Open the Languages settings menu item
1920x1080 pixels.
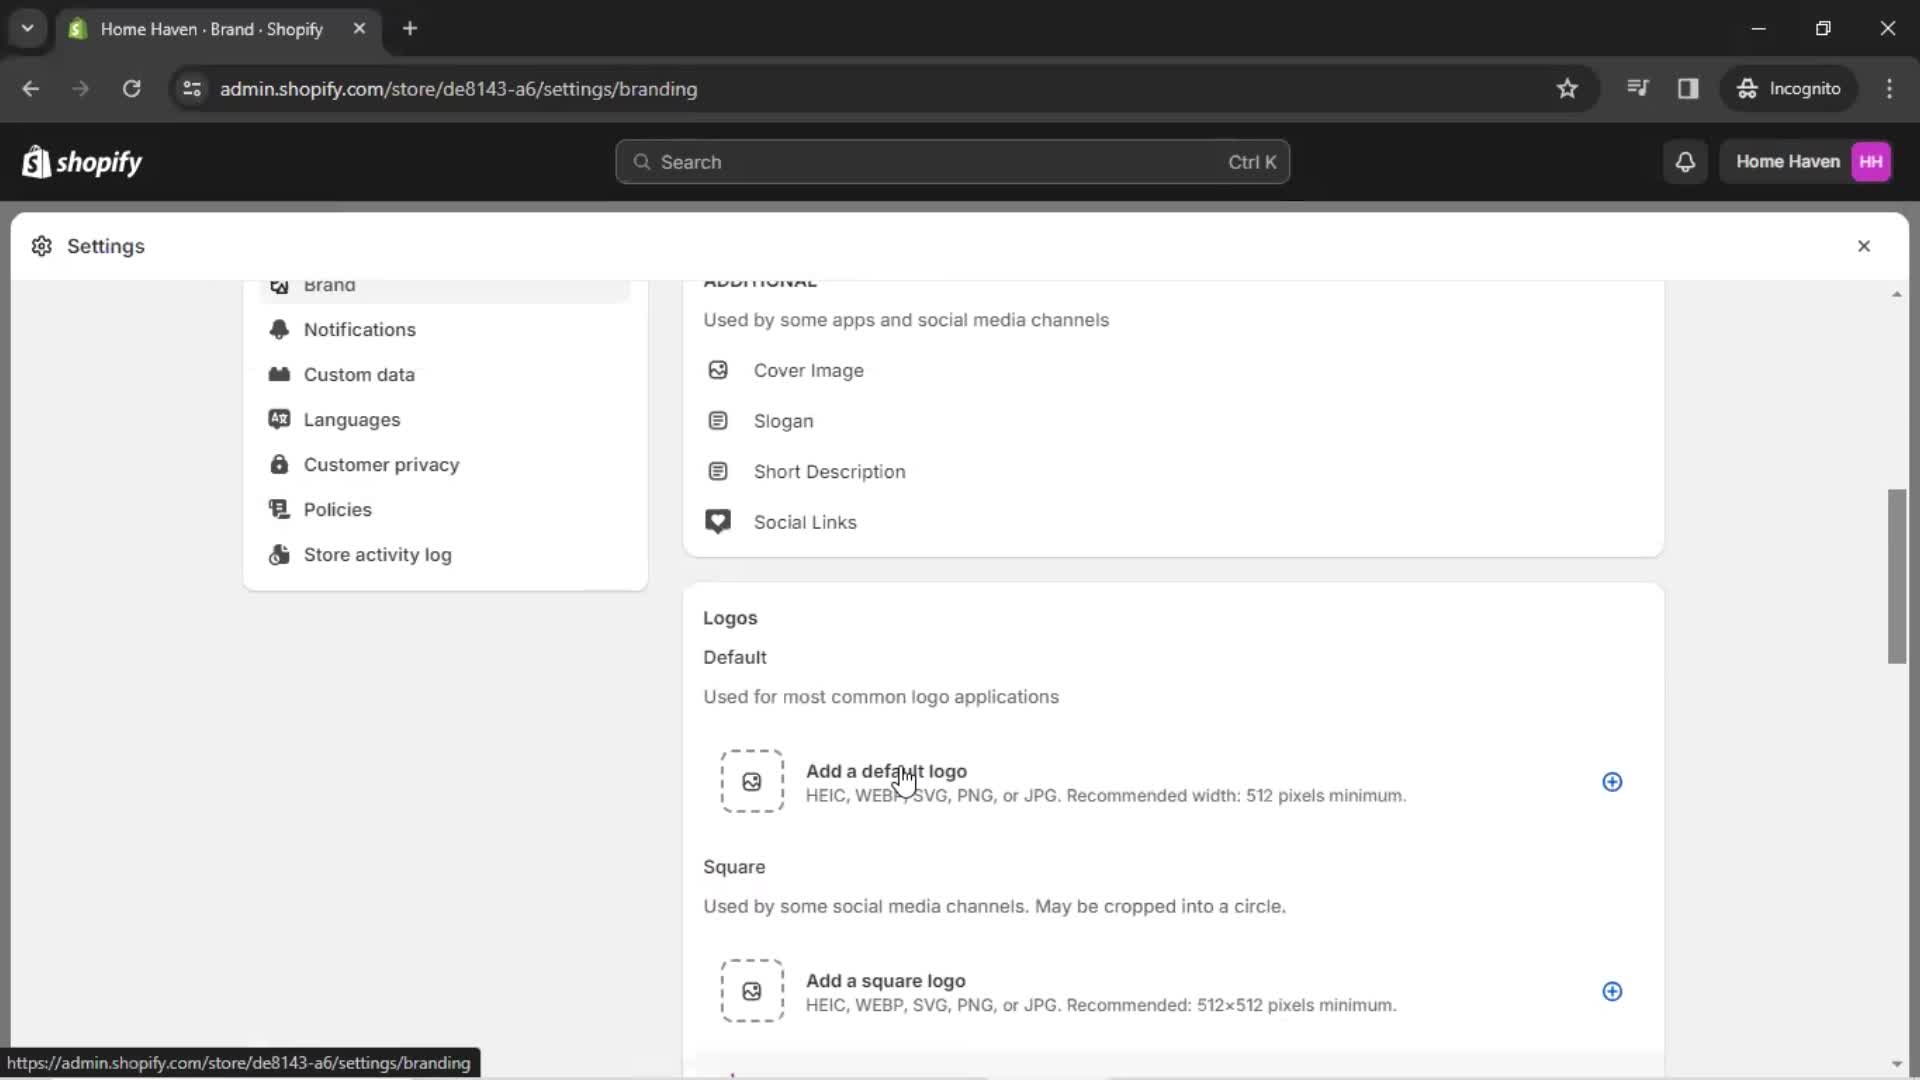pyautogui.click(x=352, y=419)
